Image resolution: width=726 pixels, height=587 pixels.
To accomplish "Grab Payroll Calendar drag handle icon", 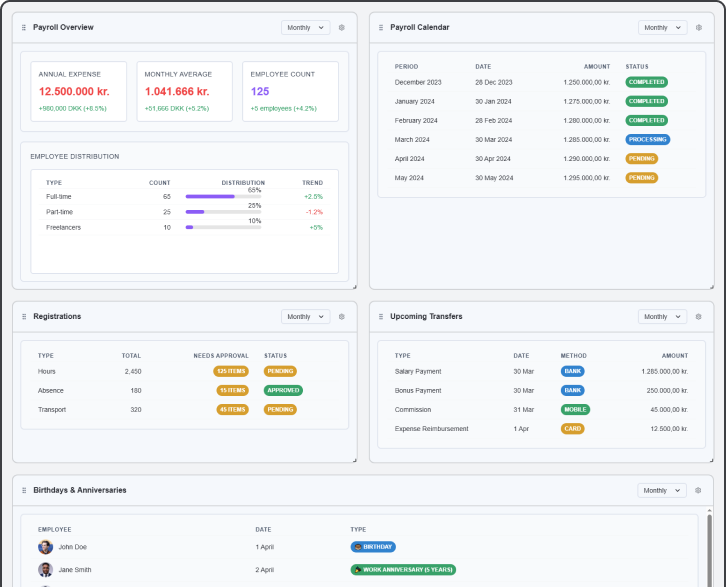I will click(381, 28).
